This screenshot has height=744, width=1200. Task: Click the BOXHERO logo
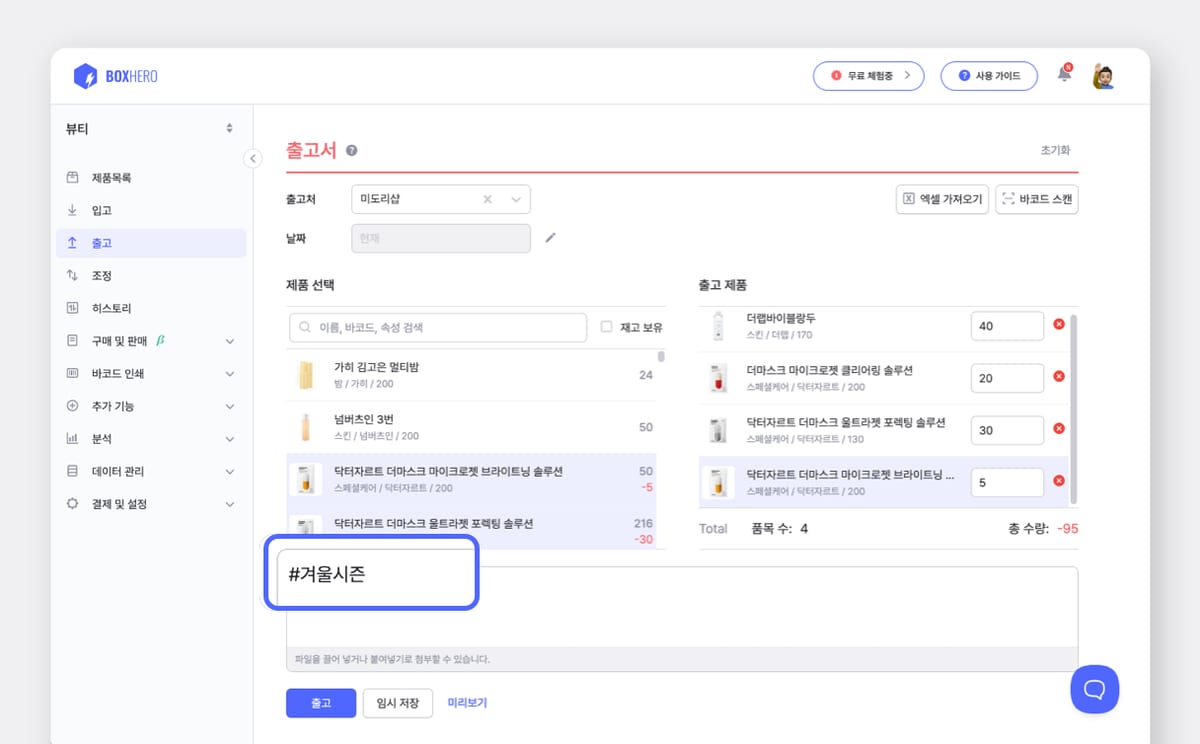(x=116, y=76)
